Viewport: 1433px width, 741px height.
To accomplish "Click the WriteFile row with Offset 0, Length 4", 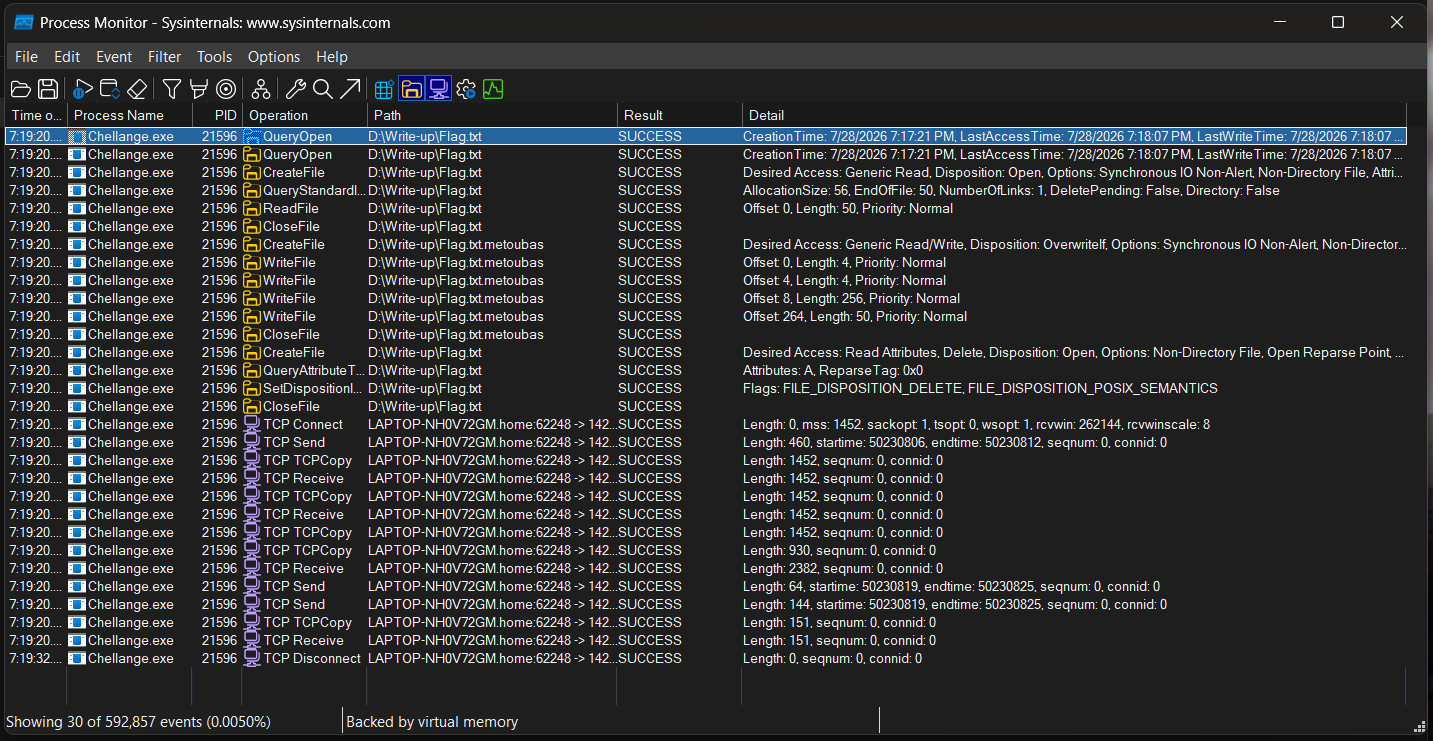I will point(706,262).
